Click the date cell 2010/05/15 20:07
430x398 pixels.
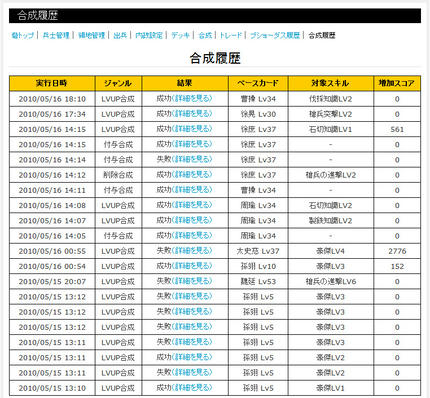pos(52,282)
